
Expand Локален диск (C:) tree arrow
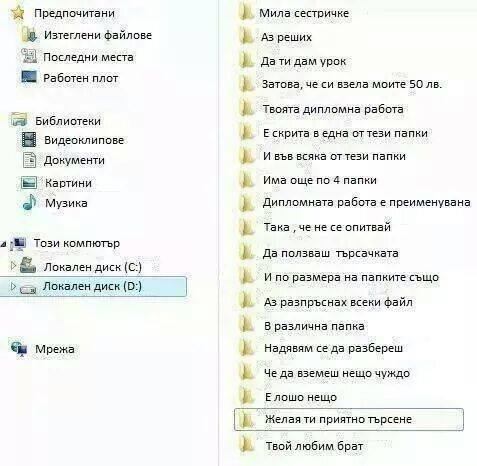(13, 265)
